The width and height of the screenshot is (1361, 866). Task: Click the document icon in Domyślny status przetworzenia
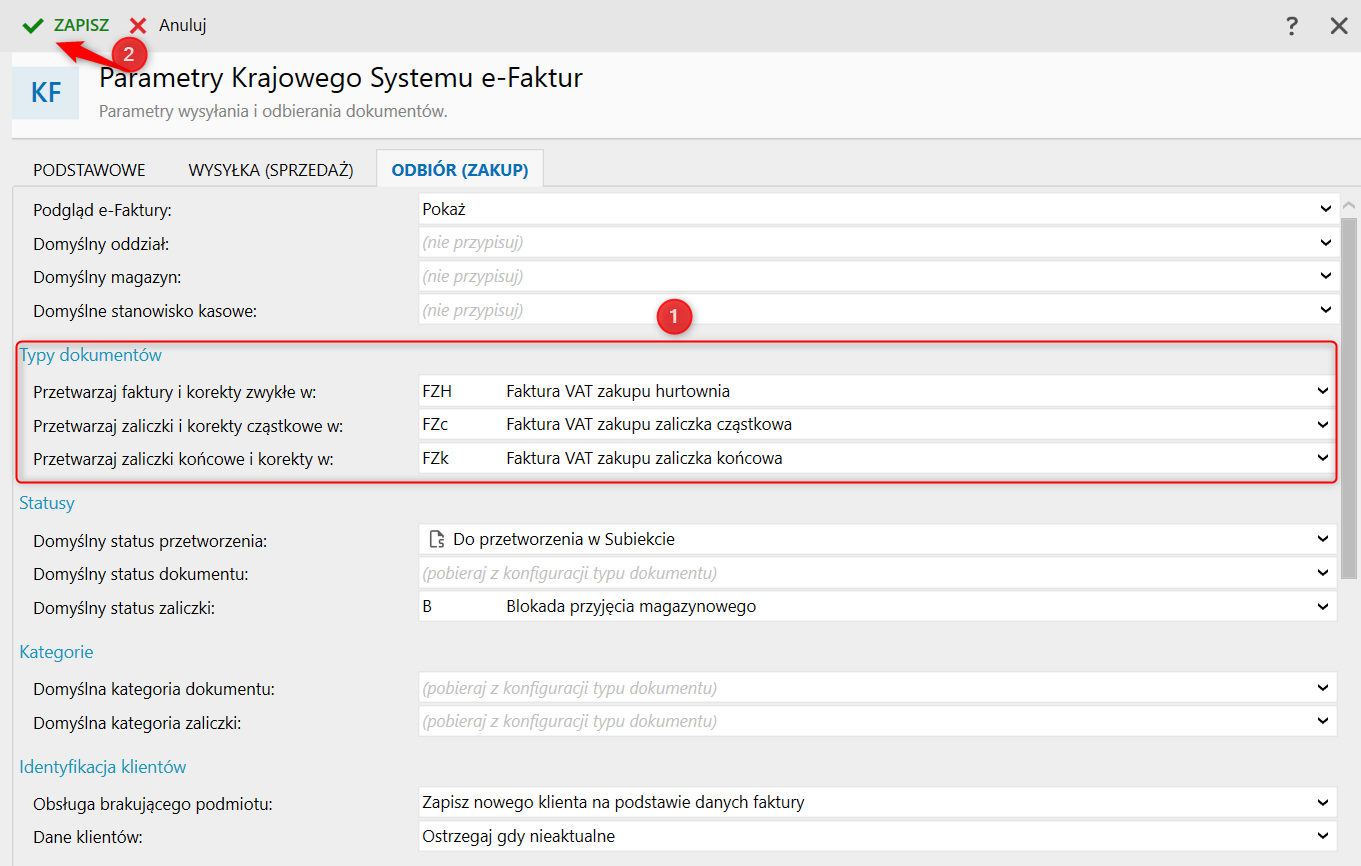[x=435, y=540]
